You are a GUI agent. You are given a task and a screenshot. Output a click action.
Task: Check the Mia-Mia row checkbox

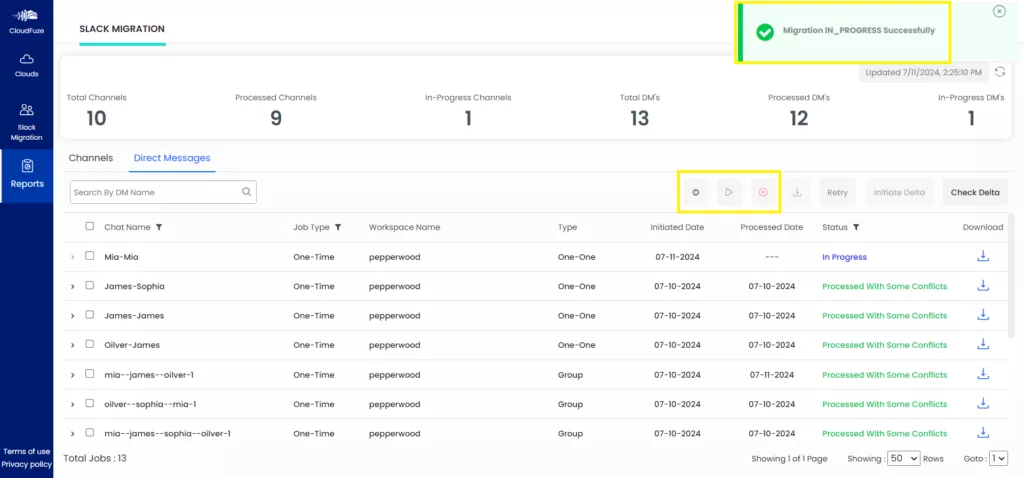pos(89,256)
